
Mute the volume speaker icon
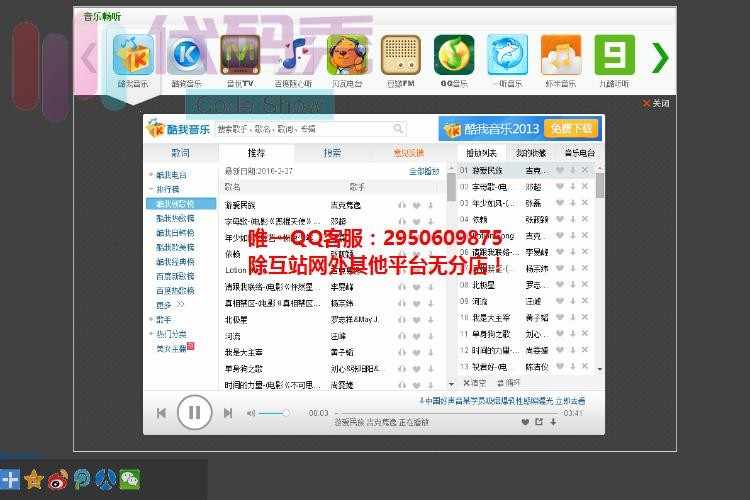251,413
